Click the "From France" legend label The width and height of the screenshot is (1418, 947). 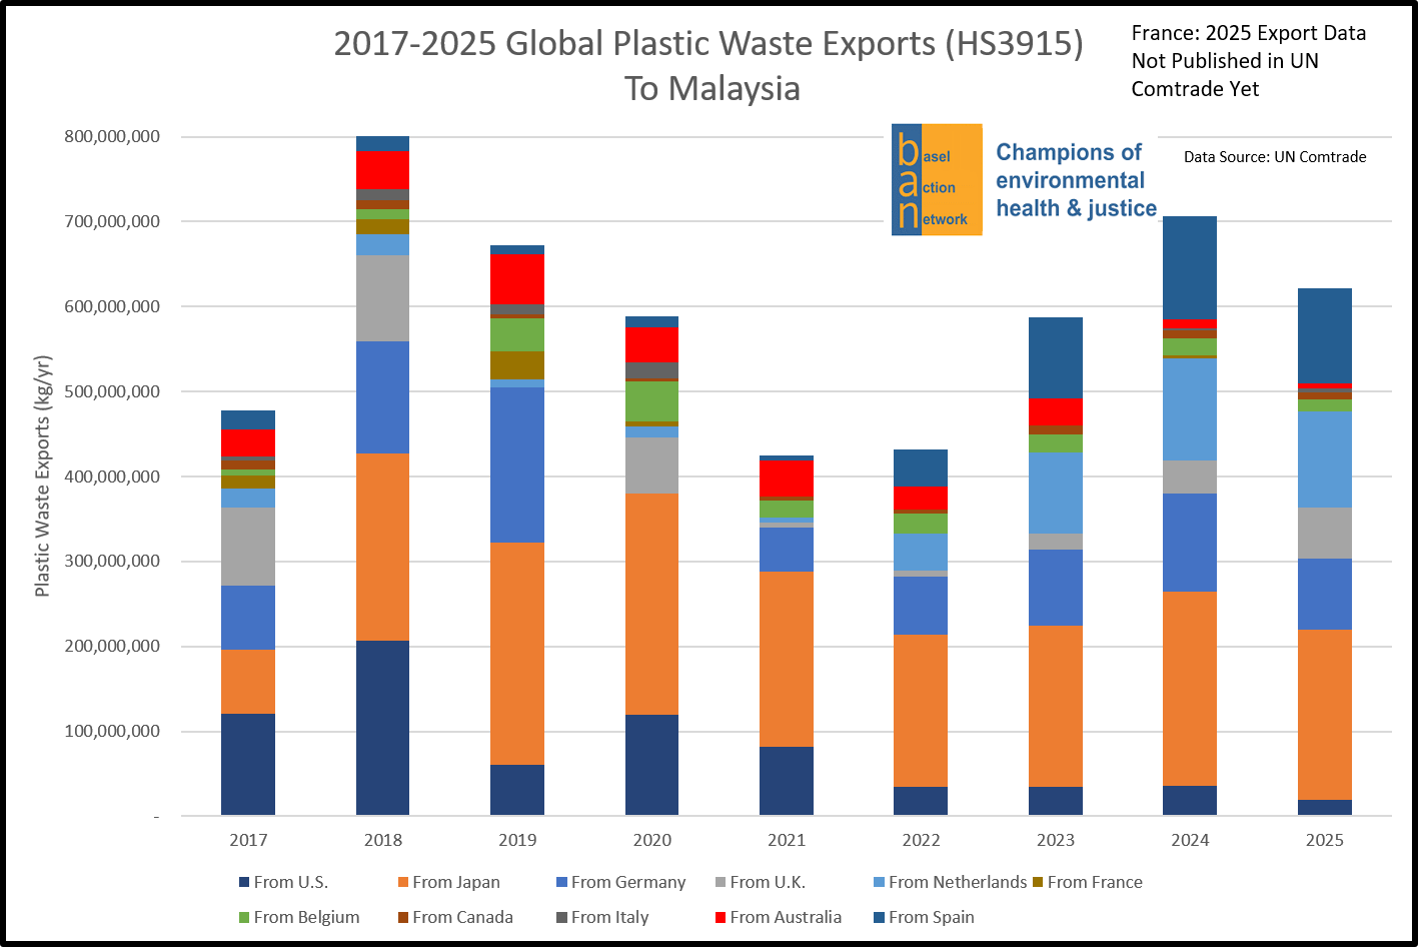(x=1095, y=882)
